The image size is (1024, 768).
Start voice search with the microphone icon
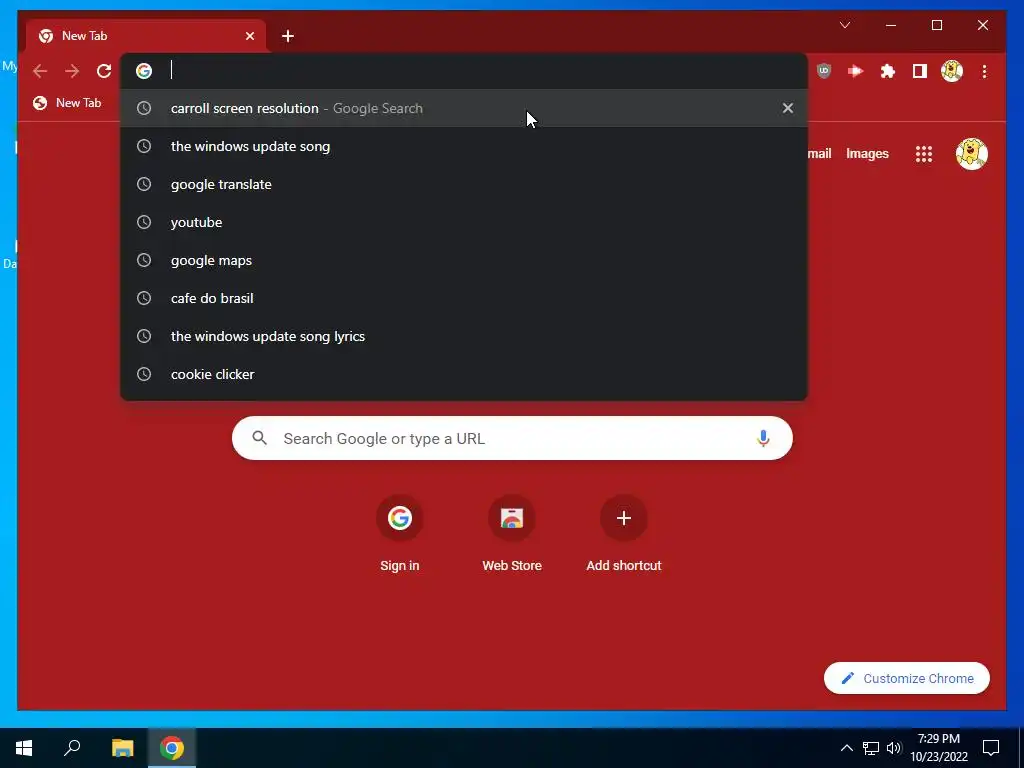(x=763, y=438)
